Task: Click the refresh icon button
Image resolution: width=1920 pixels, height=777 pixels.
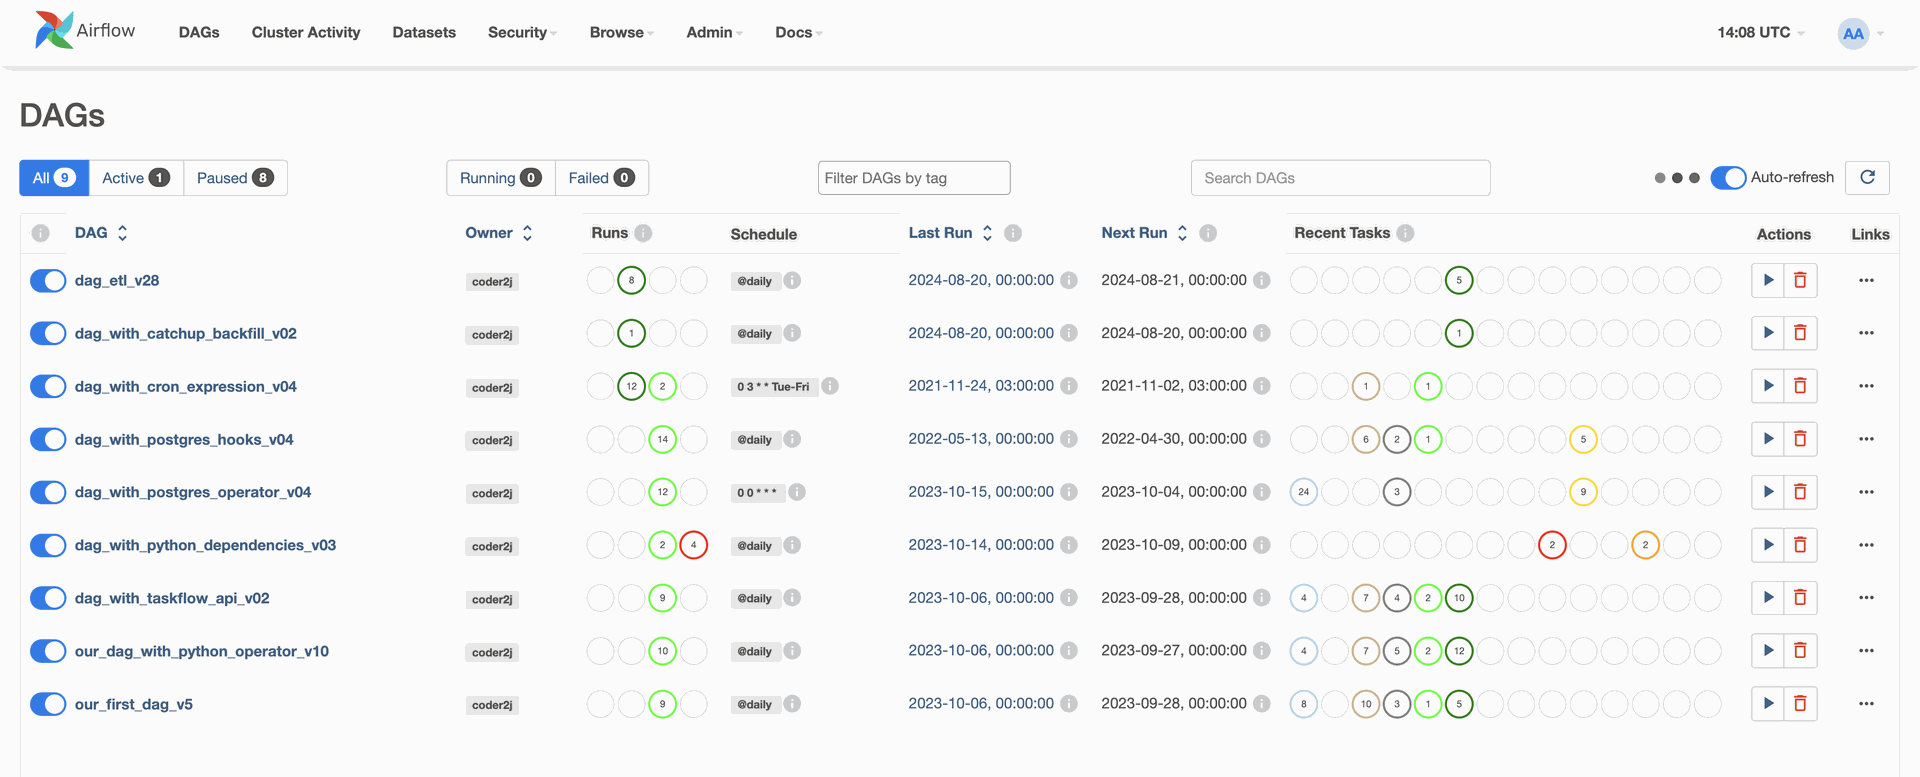Action: [1867, 177]
